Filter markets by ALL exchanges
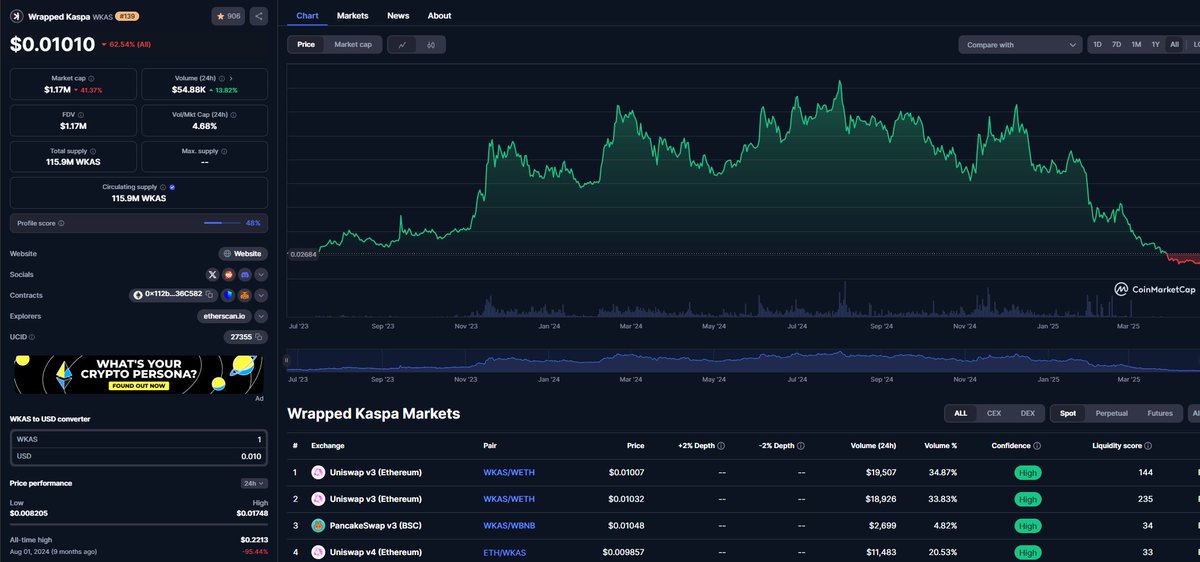Image resolution: width=1200 pixels, height=562 pixels. pyautogui.click(x=961, y=413)
